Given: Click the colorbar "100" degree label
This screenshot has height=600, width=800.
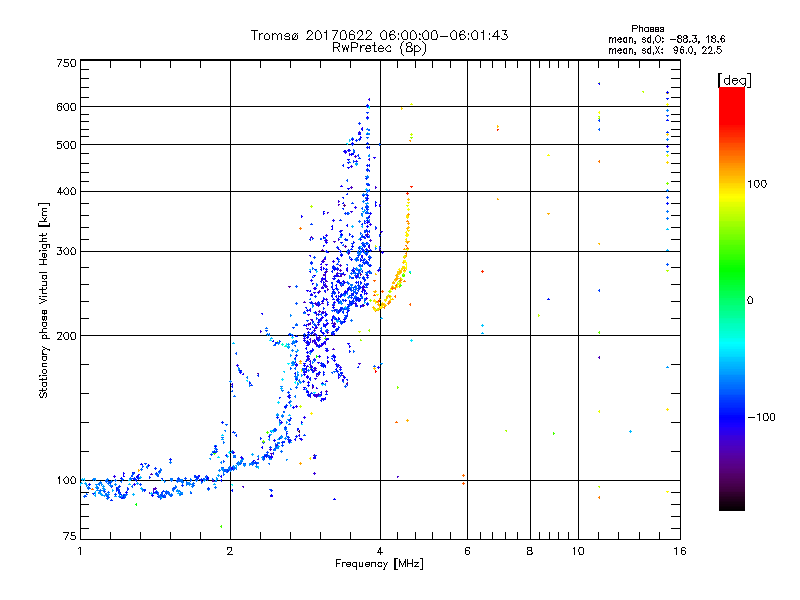Looking at the screenshot, I should pyautogui.click(x=757, y=184).
